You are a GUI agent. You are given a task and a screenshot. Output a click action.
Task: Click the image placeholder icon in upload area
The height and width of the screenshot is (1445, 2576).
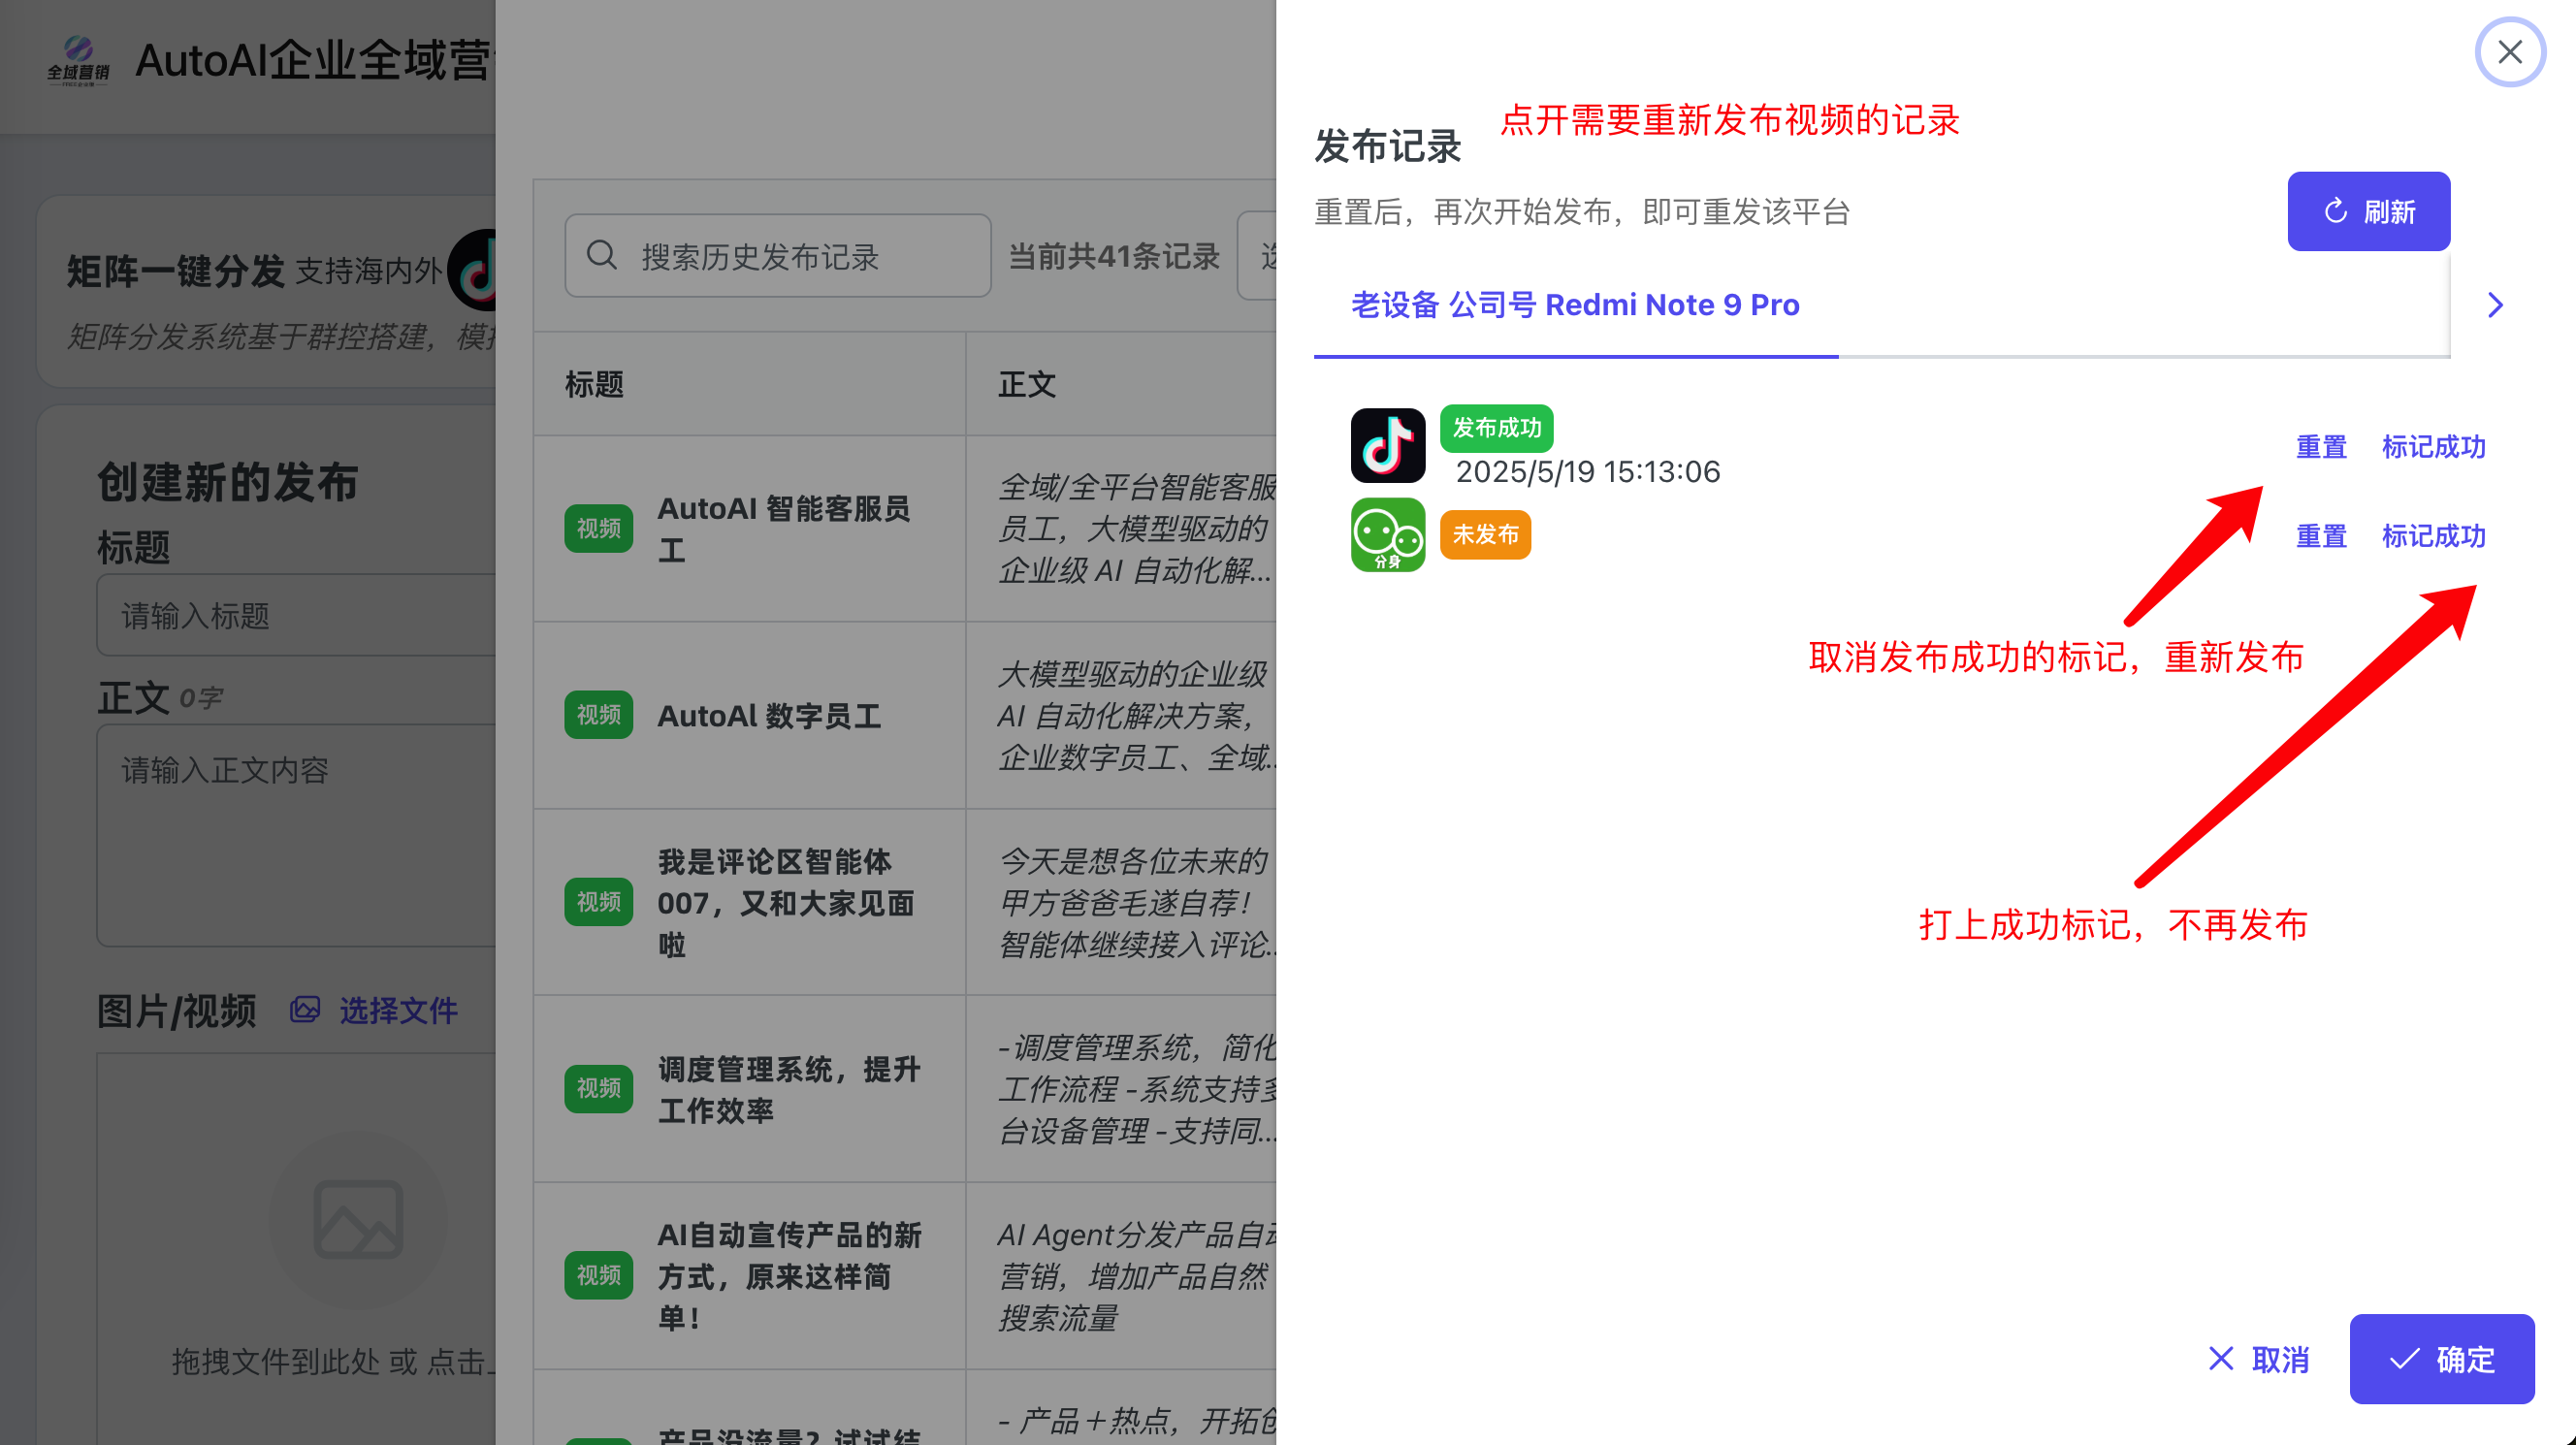click(358, 1219)
